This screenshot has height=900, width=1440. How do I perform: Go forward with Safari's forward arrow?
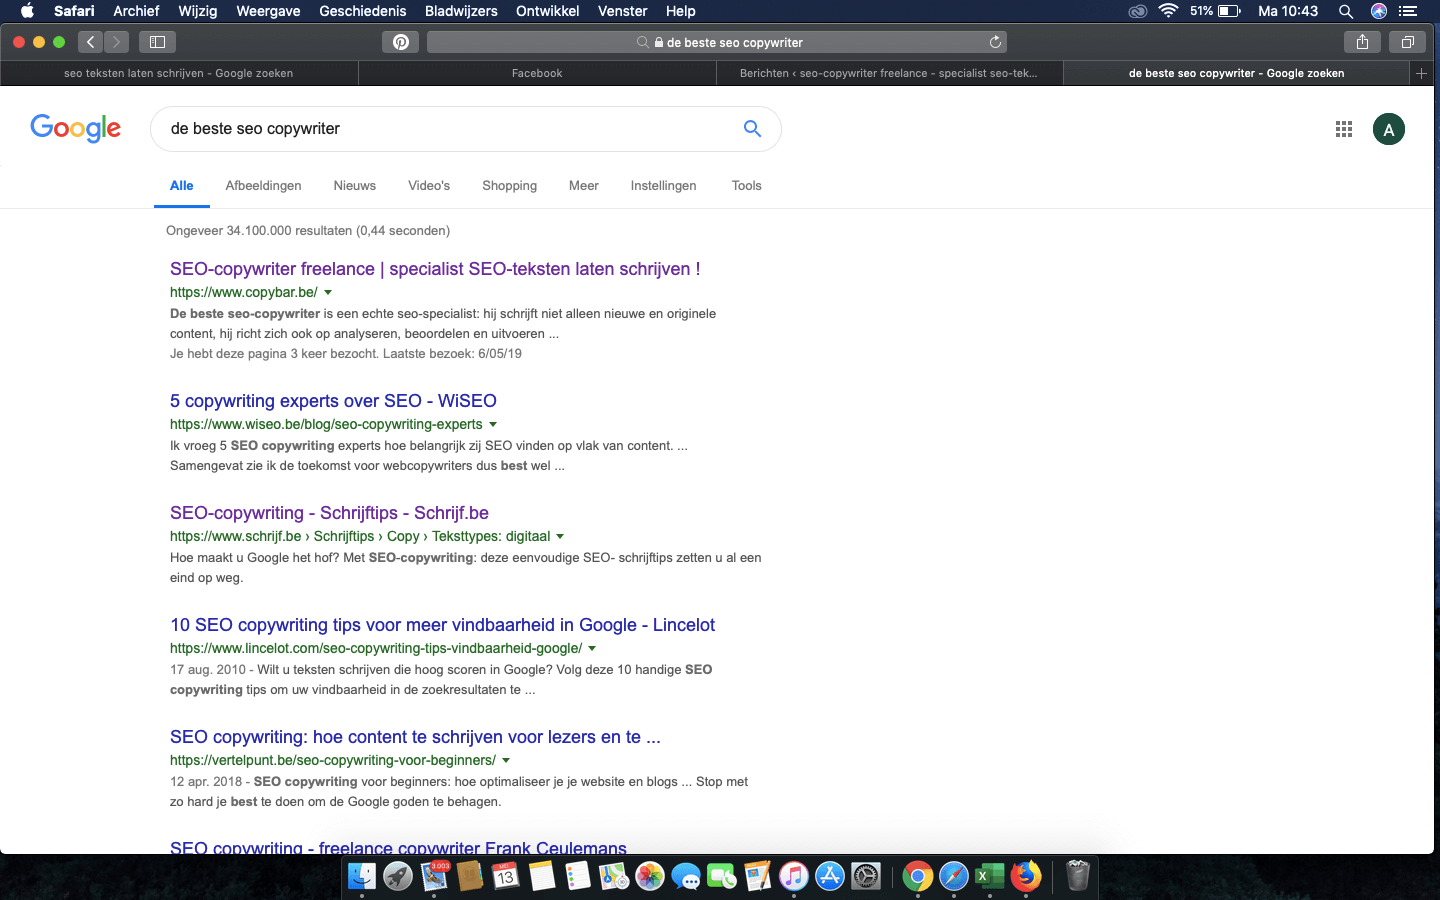tap(117, 42)
